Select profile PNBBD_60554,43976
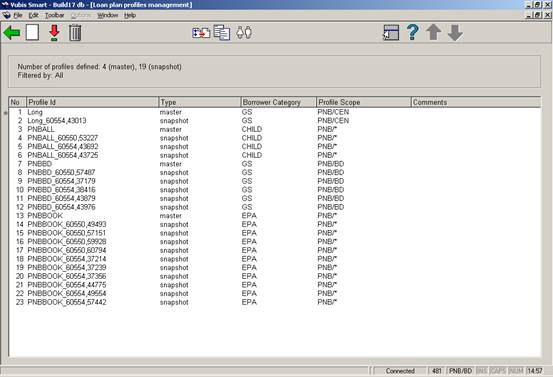Viewport: 553px width, 377px height. pyautogui.click(x=275, y=207)
